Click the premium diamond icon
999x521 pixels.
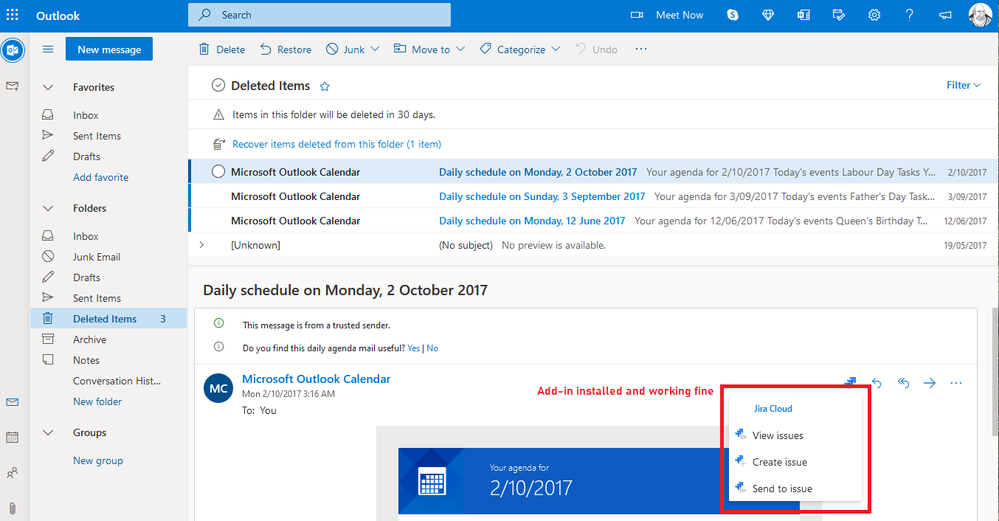coord(768,15)
